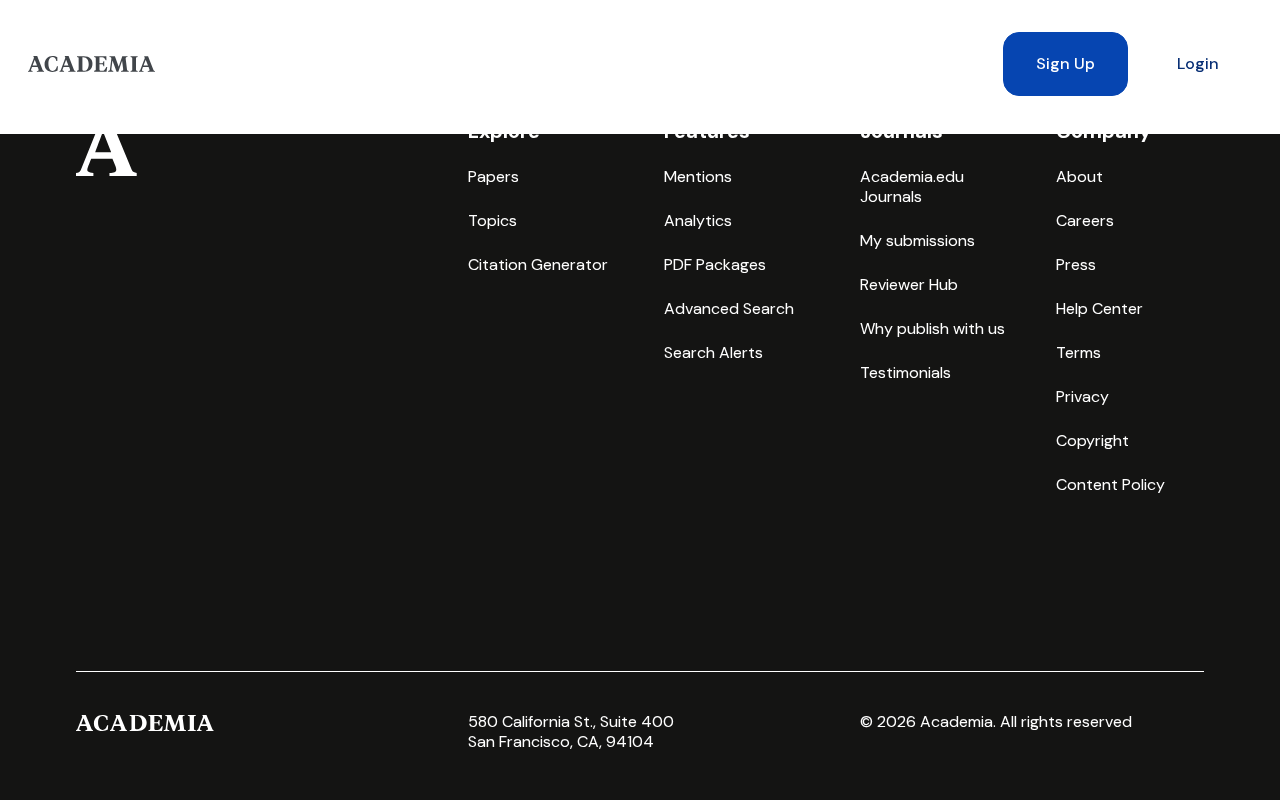Image resolution: width=1280 pixels, height=800 pixels.
Task: Click Why publish with us
Action: click(x=932, y=329)
